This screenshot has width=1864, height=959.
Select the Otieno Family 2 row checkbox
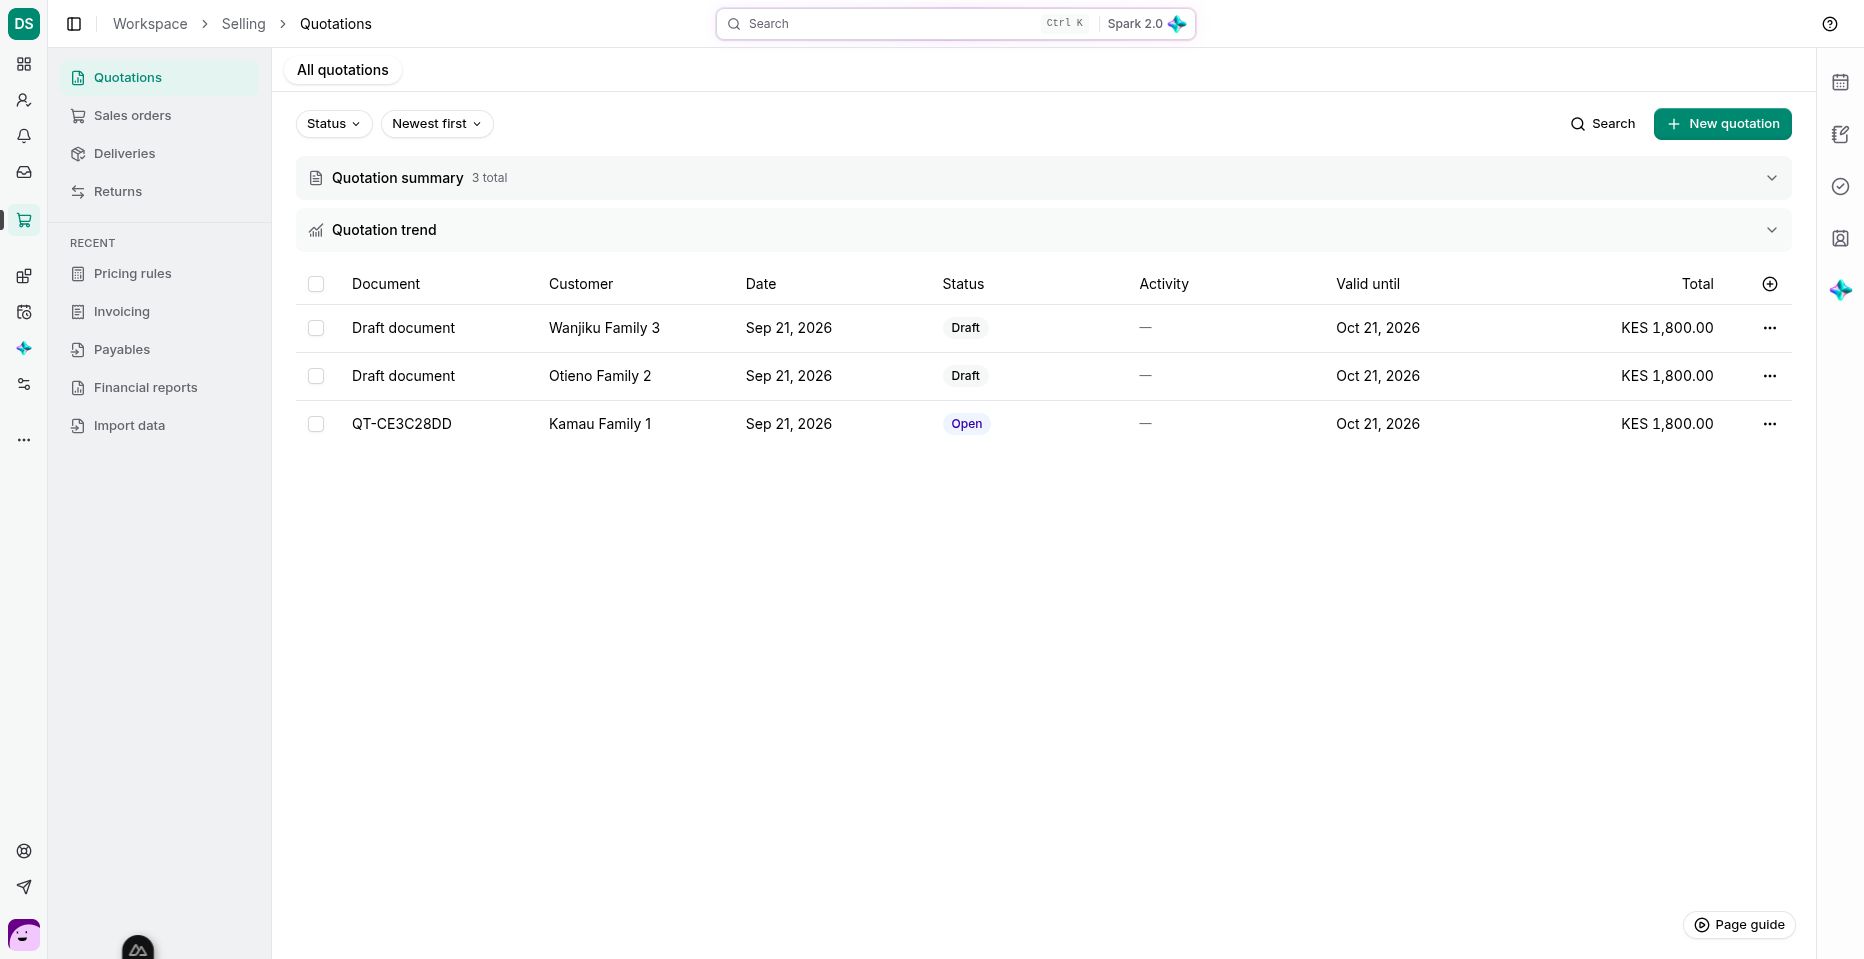(x=316, y=376)
